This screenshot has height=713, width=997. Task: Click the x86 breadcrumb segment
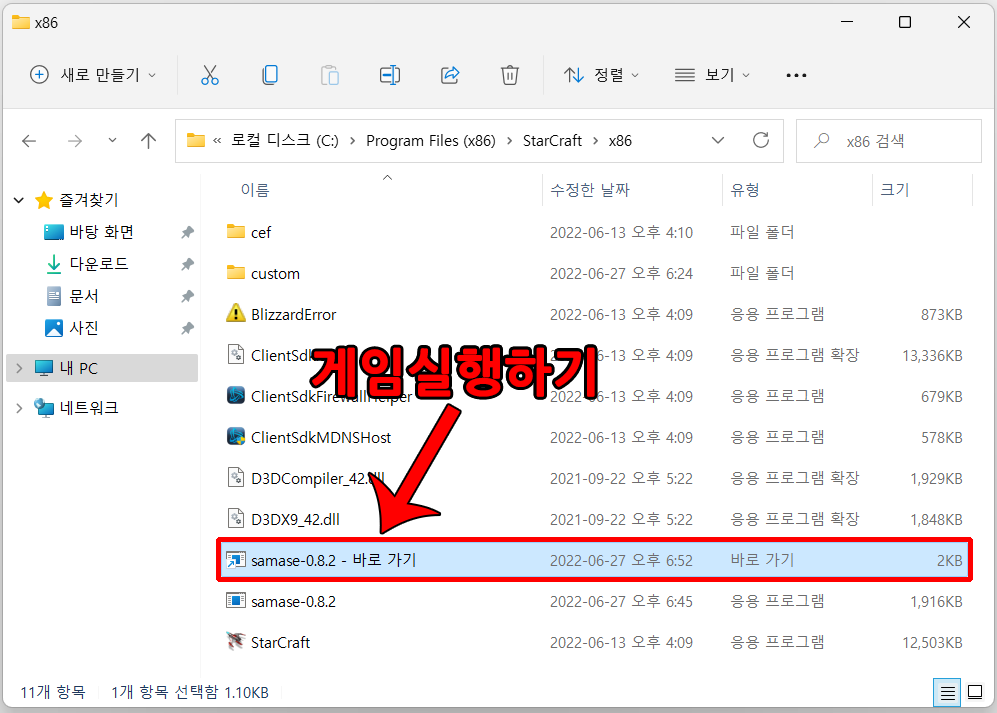(x=620, y=141)
